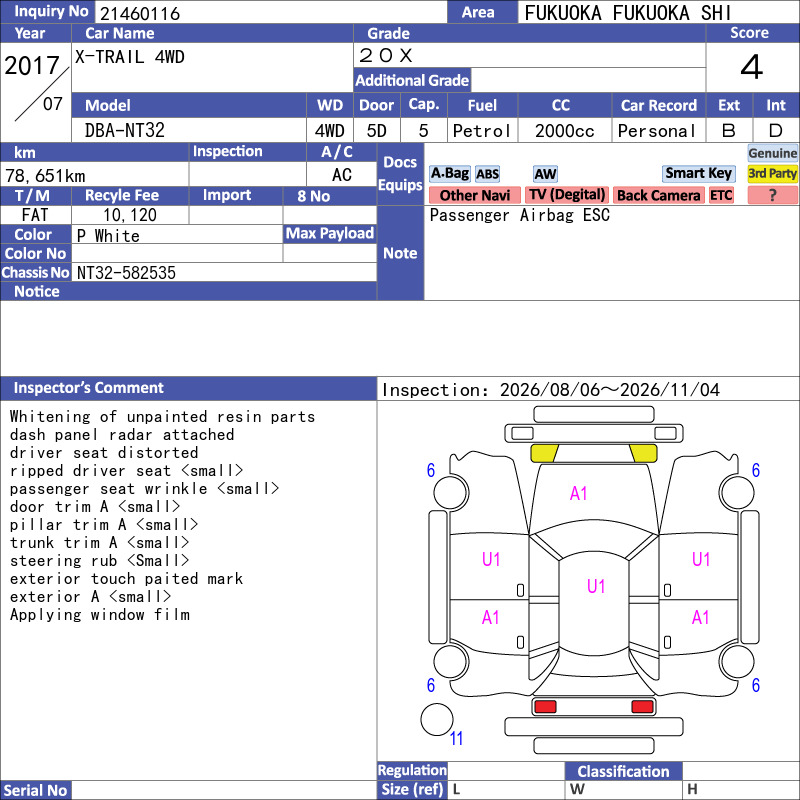This screenshot has height=800, width=800.
Task: Click the drive type value 4WD
Action: (330, 131)
